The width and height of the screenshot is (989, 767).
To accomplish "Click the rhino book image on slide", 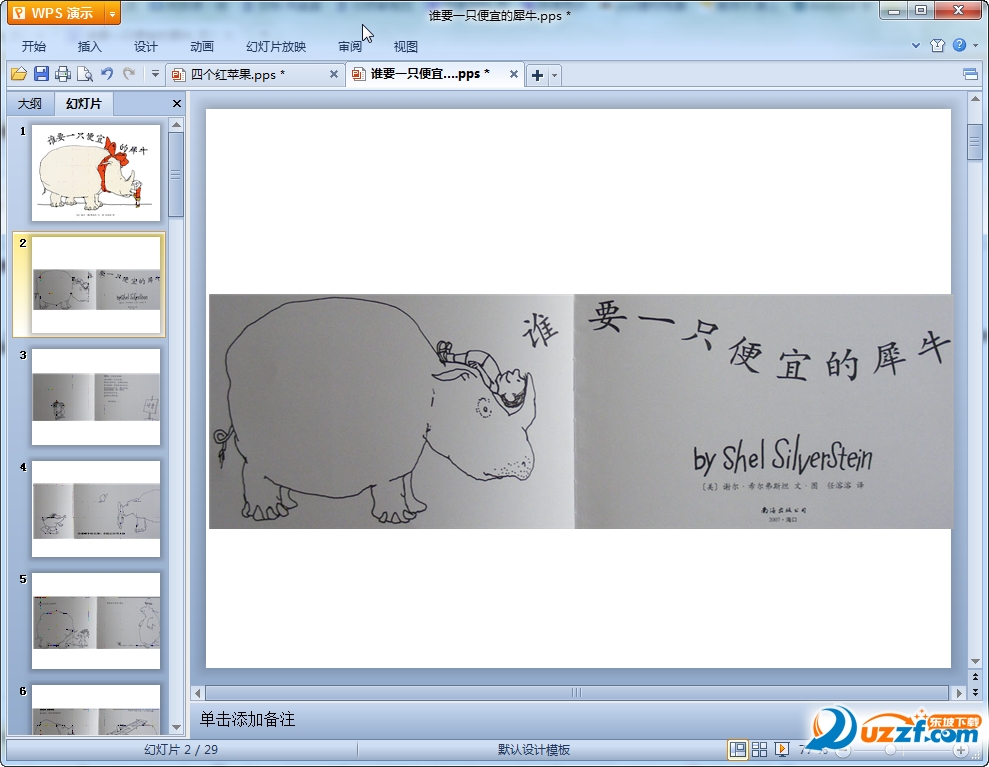I will tap(580, 411).
